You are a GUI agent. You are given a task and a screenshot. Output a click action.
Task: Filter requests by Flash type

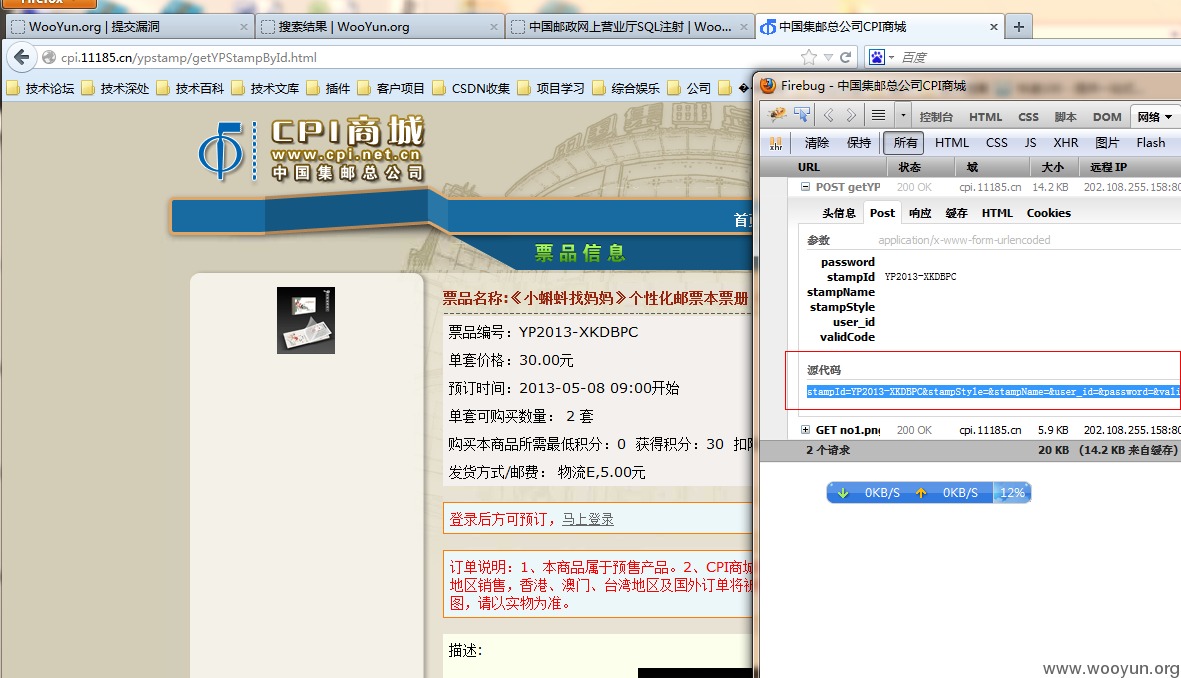[x=1151, y=143]
